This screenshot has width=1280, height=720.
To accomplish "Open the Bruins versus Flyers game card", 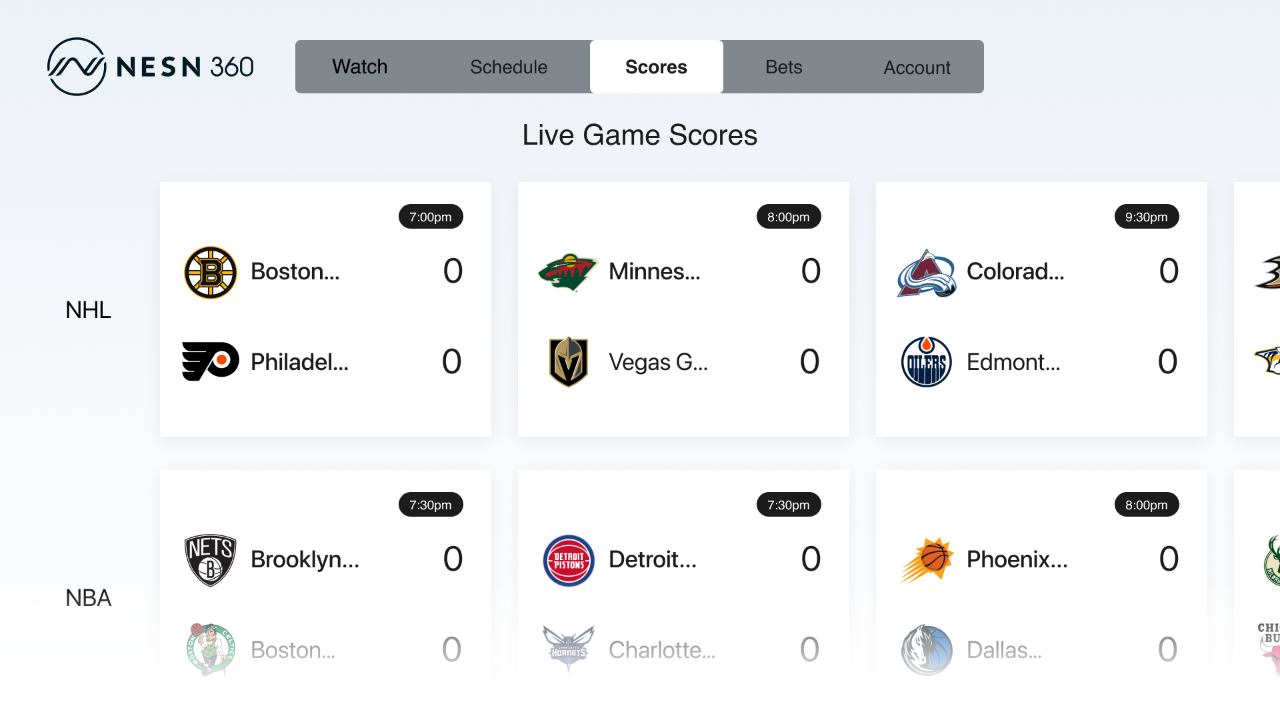I will (x=325, y=309).
